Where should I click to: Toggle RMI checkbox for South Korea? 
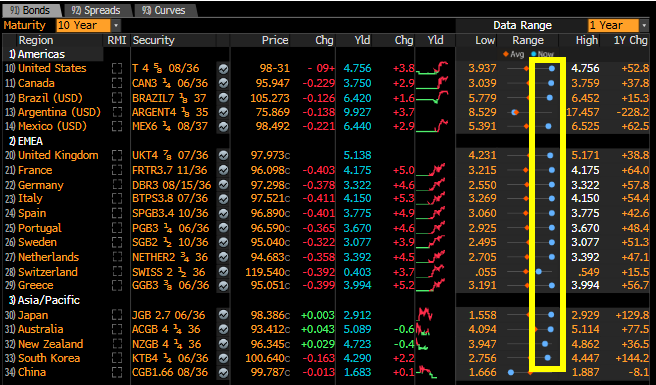click(x=117, y=358)
